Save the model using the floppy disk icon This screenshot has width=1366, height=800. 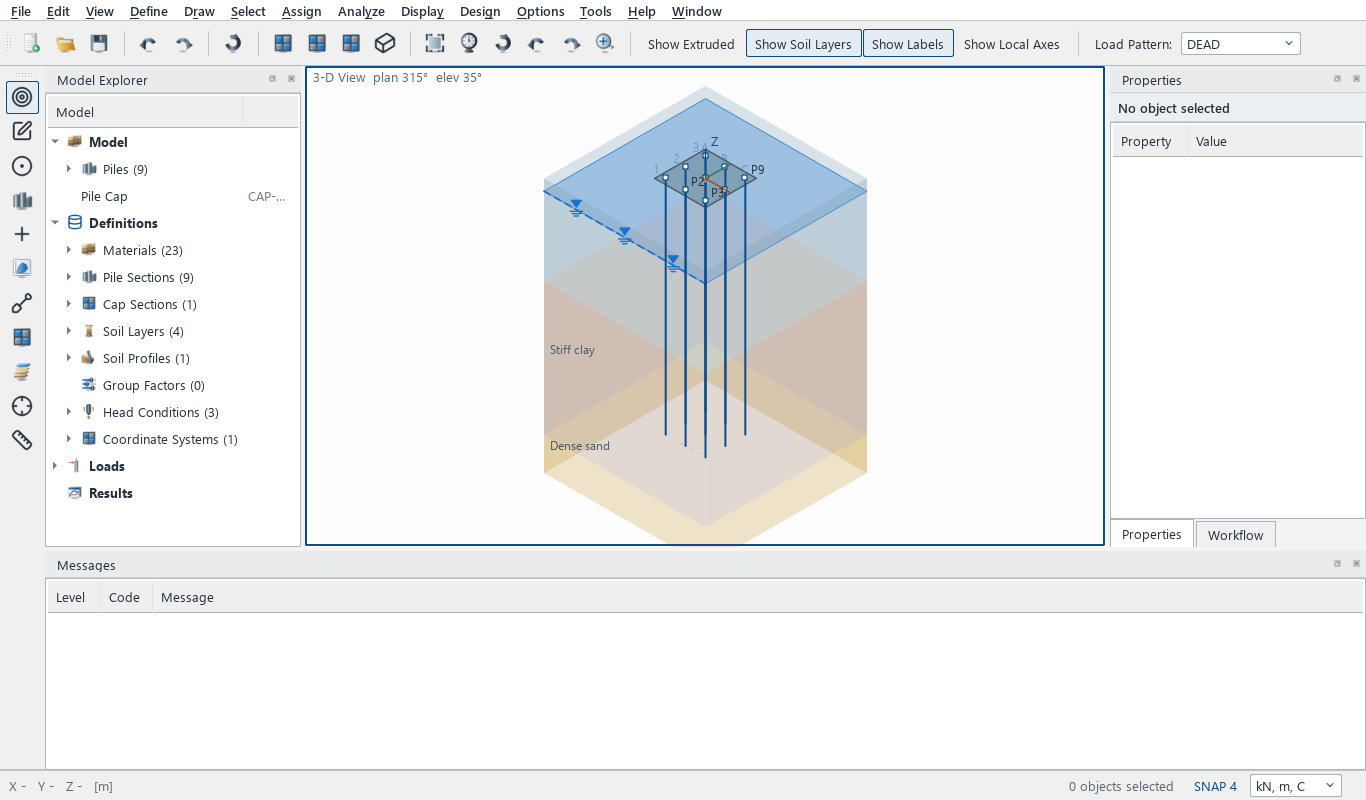(99, 44)
